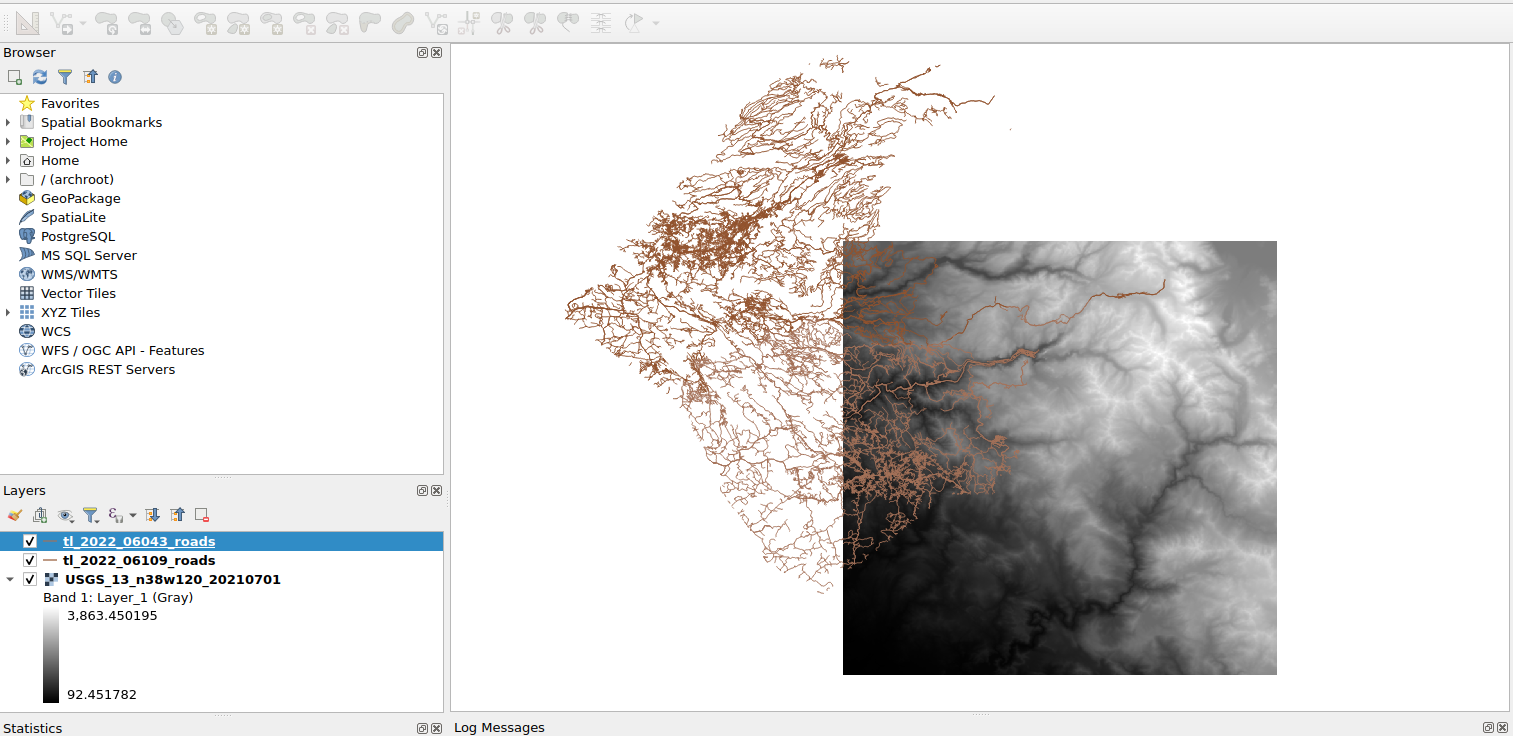Expand the XYZ Tiles entry
The height and width of the screenshot is (736, 1513).
click(8, 312)
